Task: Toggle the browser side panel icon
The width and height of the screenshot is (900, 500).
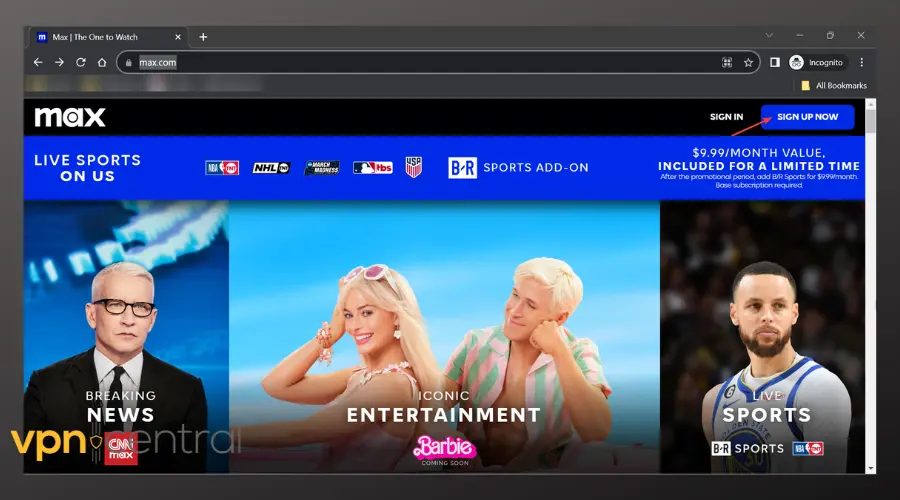Action: tap(775, 62)
